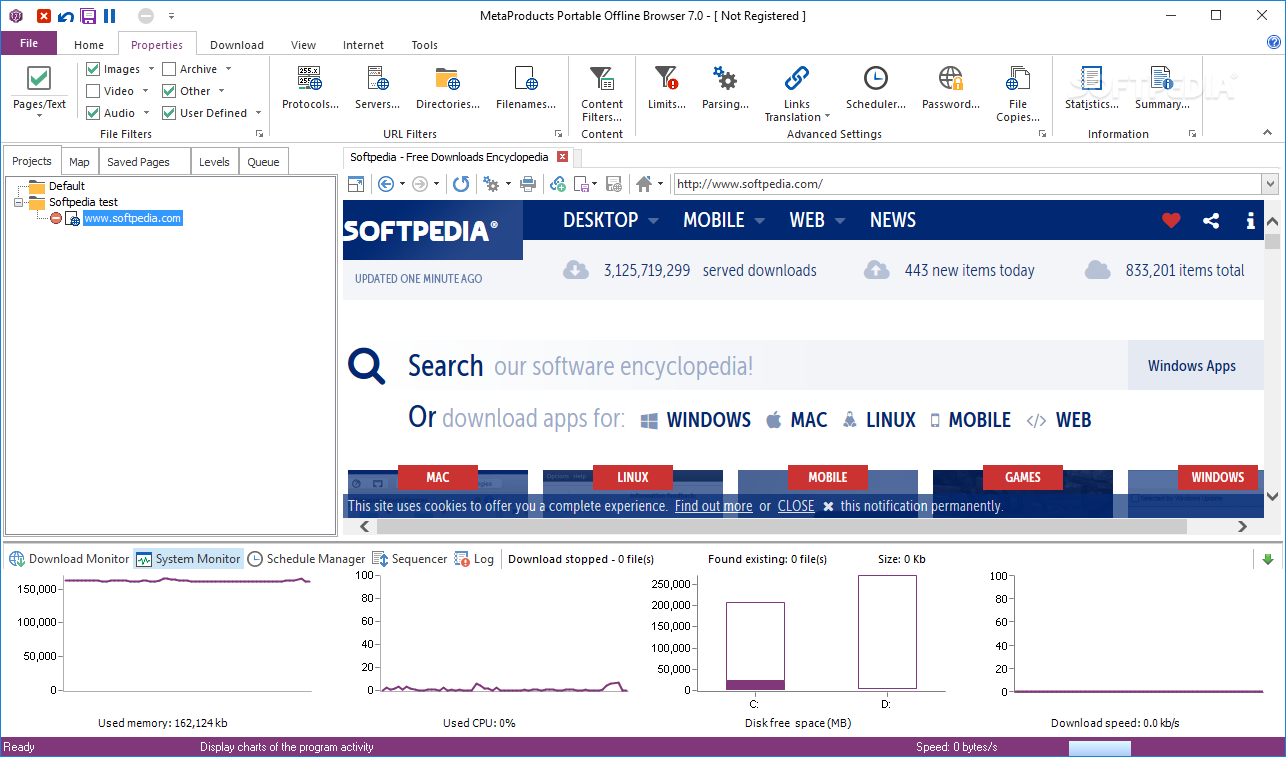Click the gear settings icon in browser toolbar
The width and height of the screenshot is (1286, 757).
click(491, 184)
